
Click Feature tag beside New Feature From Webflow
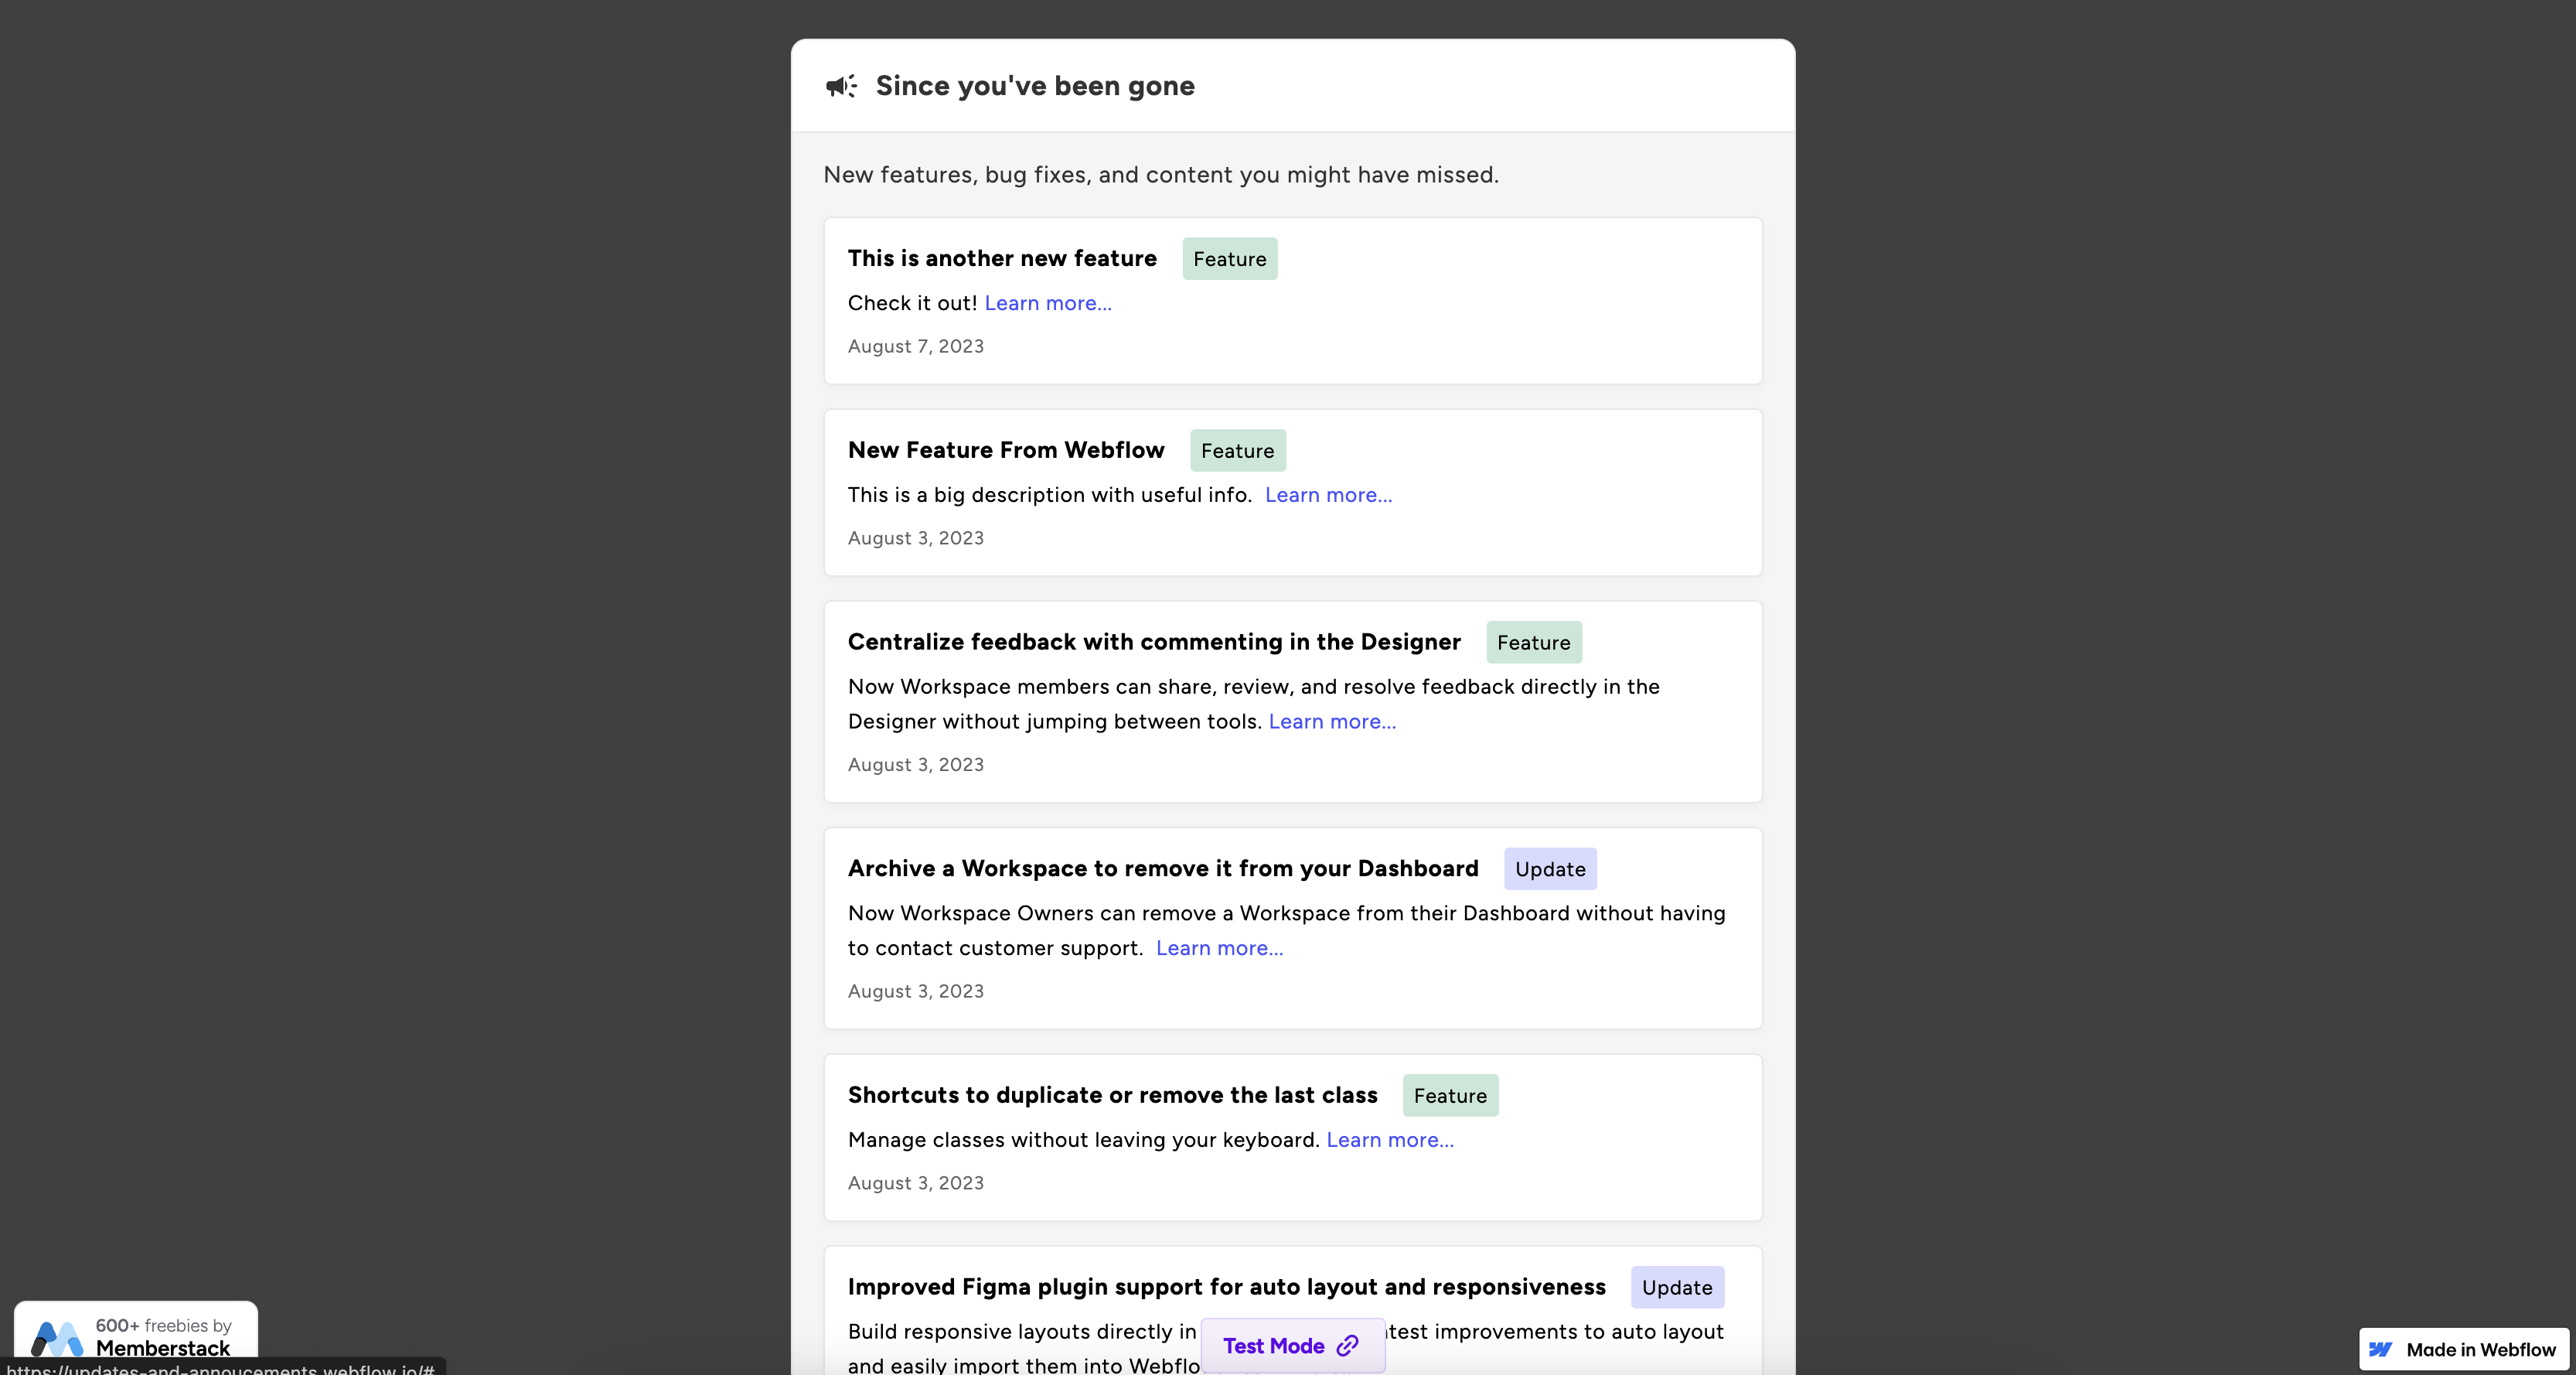click(x=1237, y=451)
